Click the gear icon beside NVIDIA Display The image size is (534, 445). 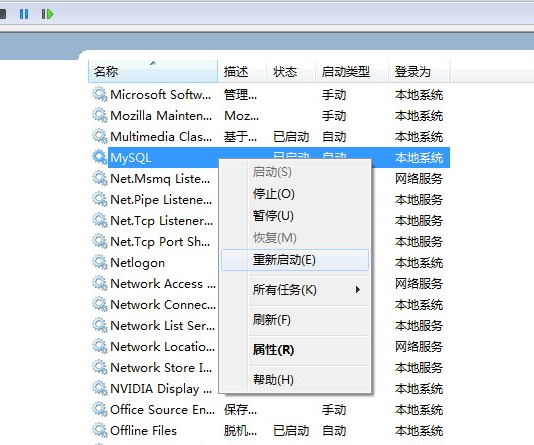tap(99, 388)
